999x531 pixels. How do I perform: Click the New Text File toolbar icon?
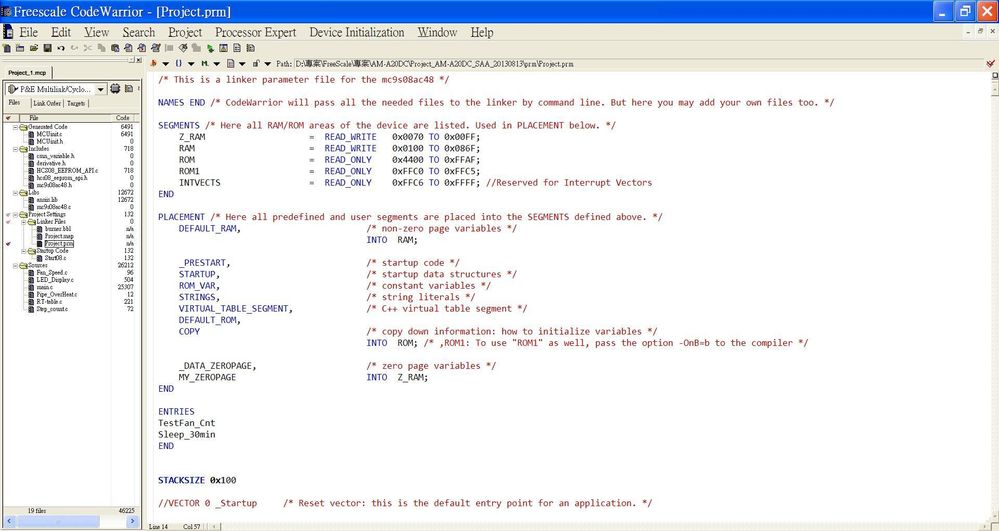(7, 48)
